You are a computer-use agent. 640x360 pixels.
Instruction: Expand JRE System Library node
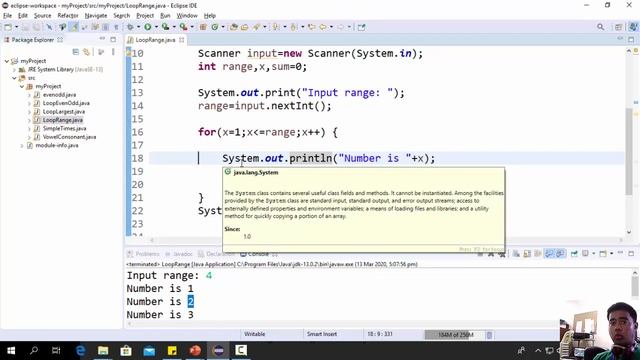[14, 69]
